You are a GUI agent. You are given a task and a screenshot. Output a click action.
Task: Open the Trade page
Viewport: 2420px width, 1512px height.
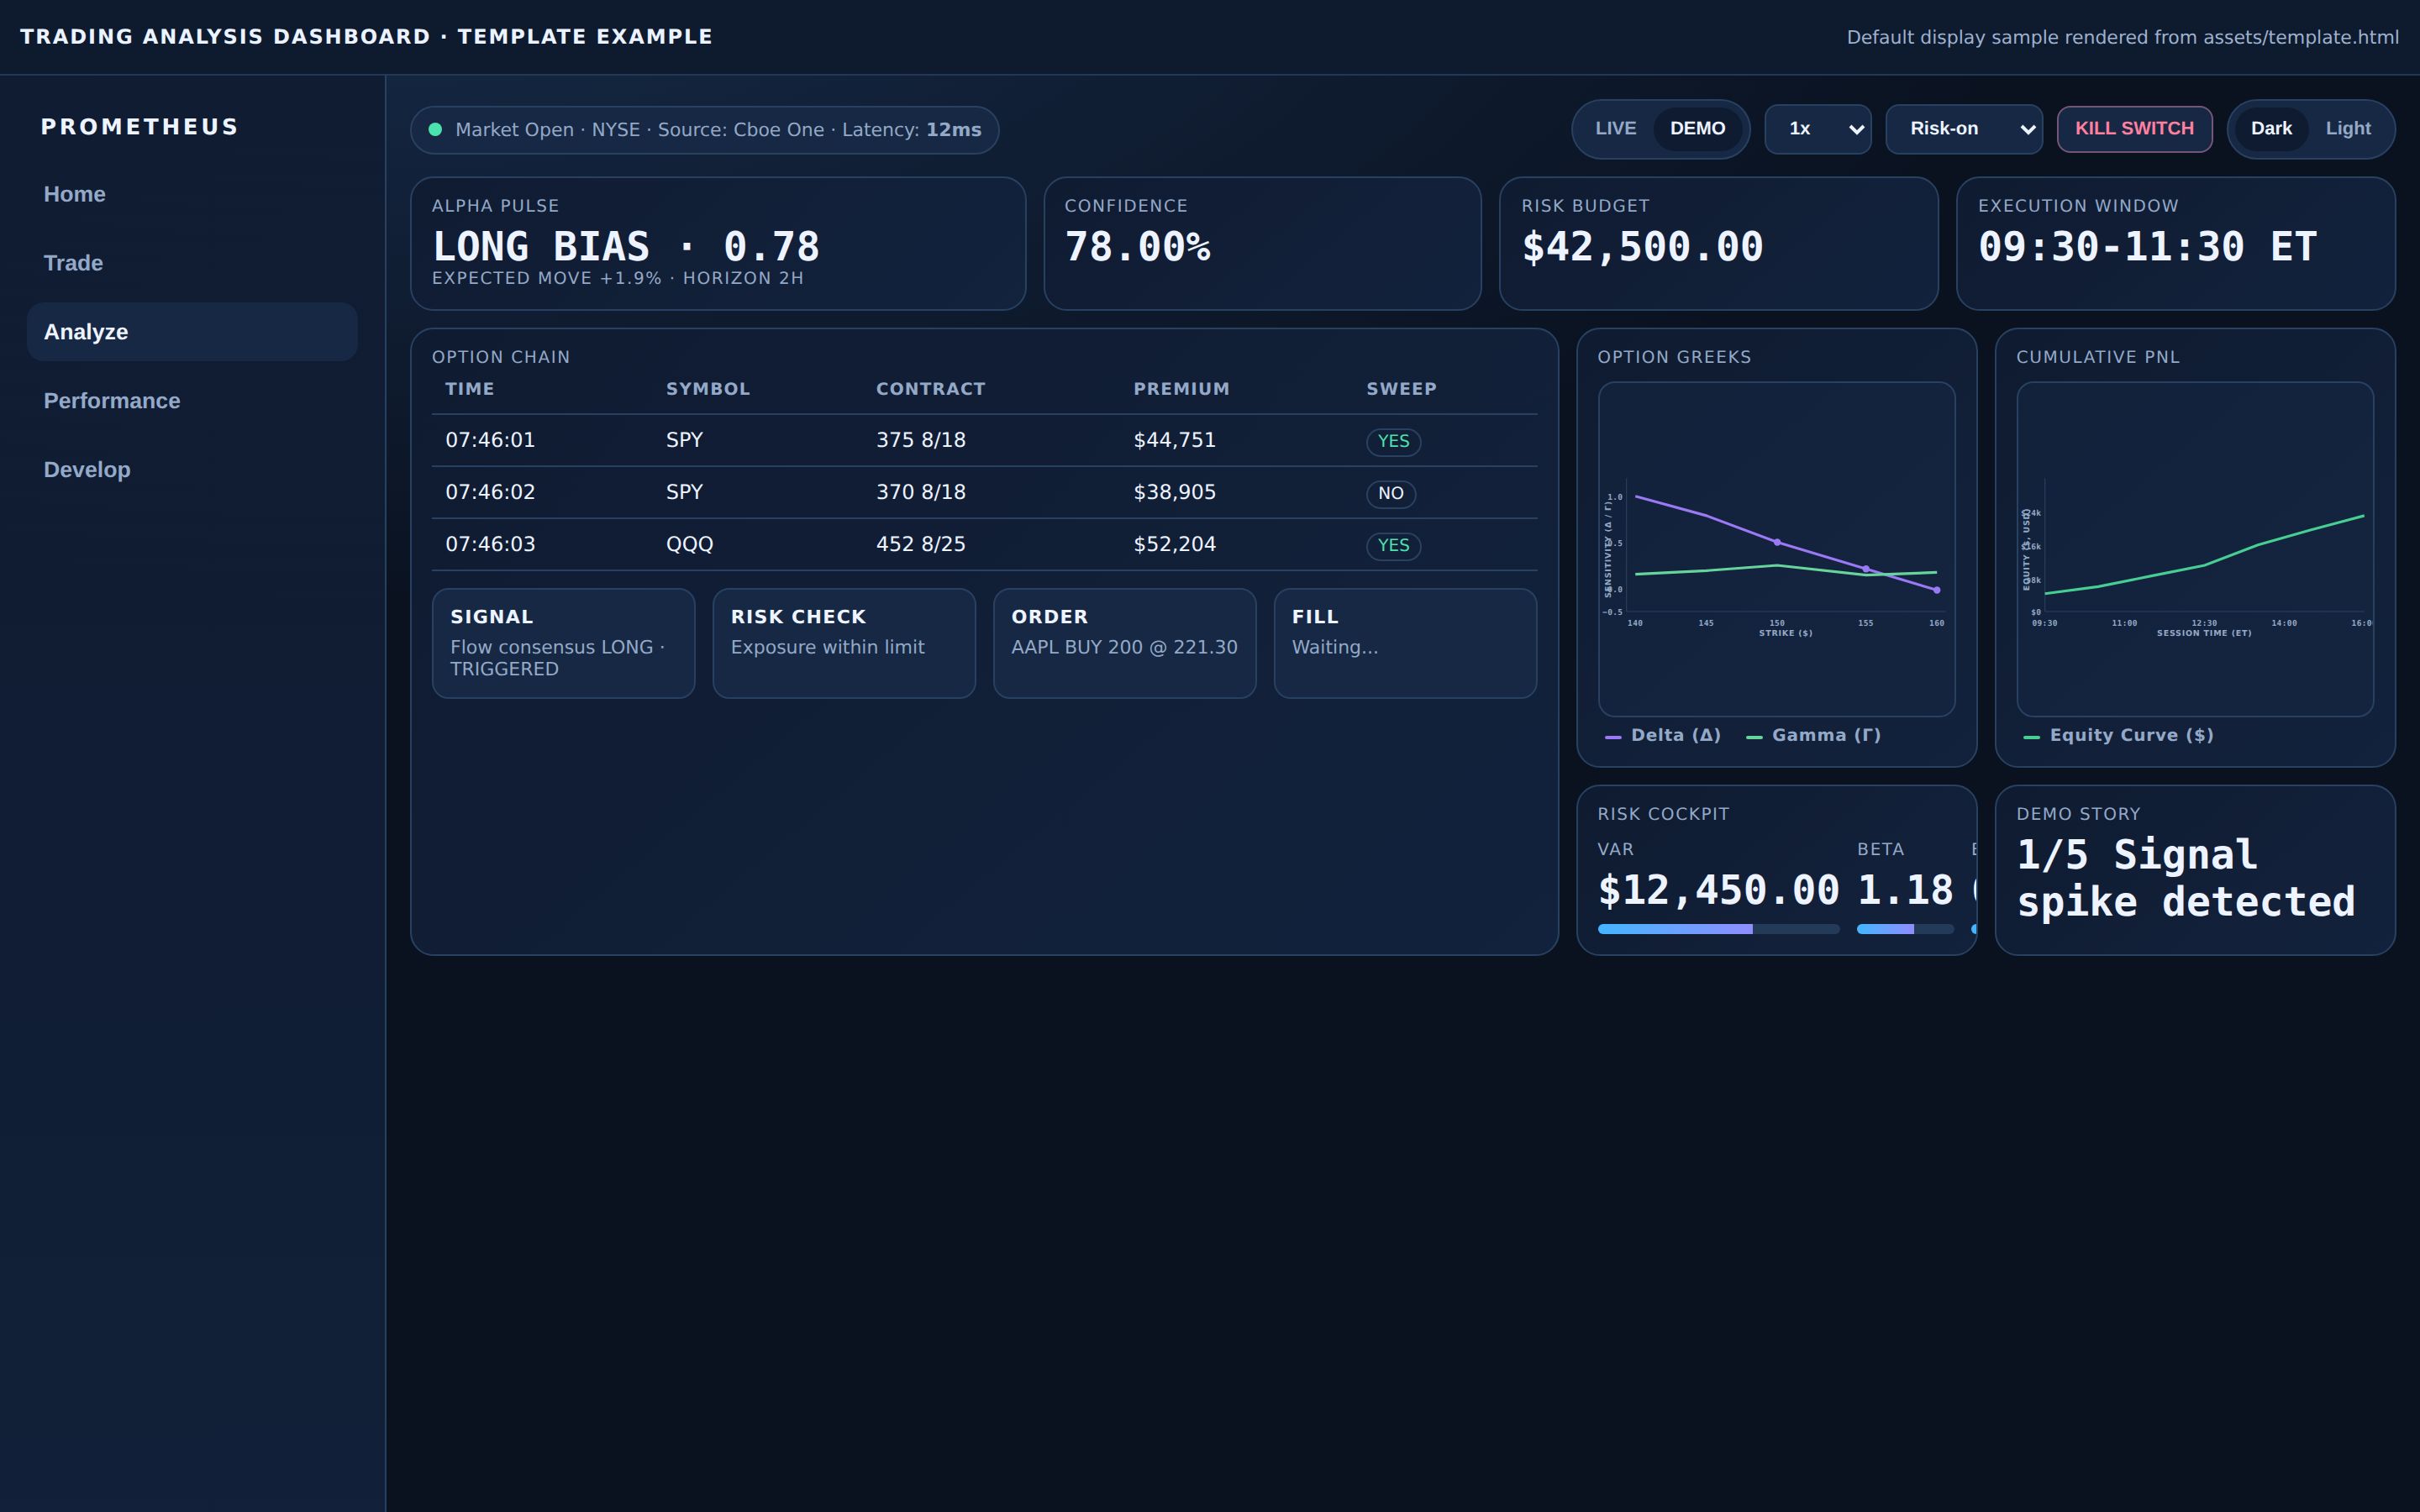tap(192, 263)
